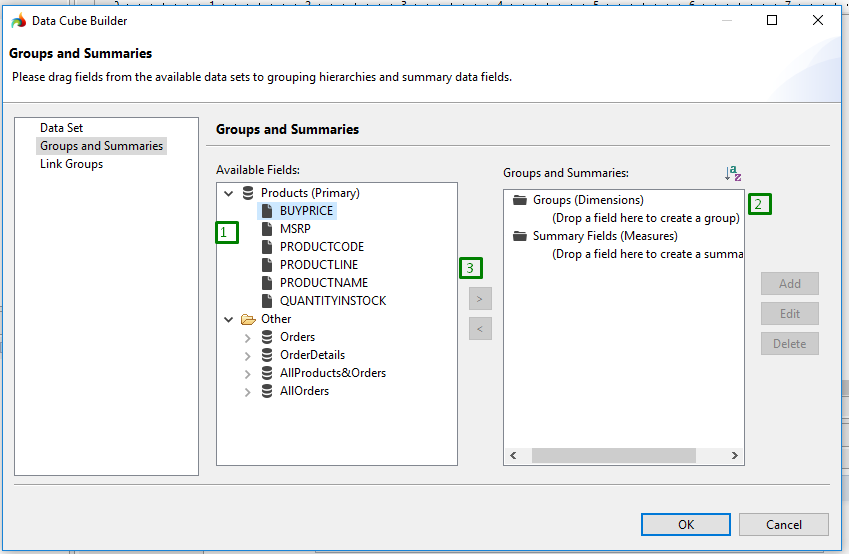This screenshot has height=554, width=849.
Task: Click the Cancel button
Action: point(783,524)
